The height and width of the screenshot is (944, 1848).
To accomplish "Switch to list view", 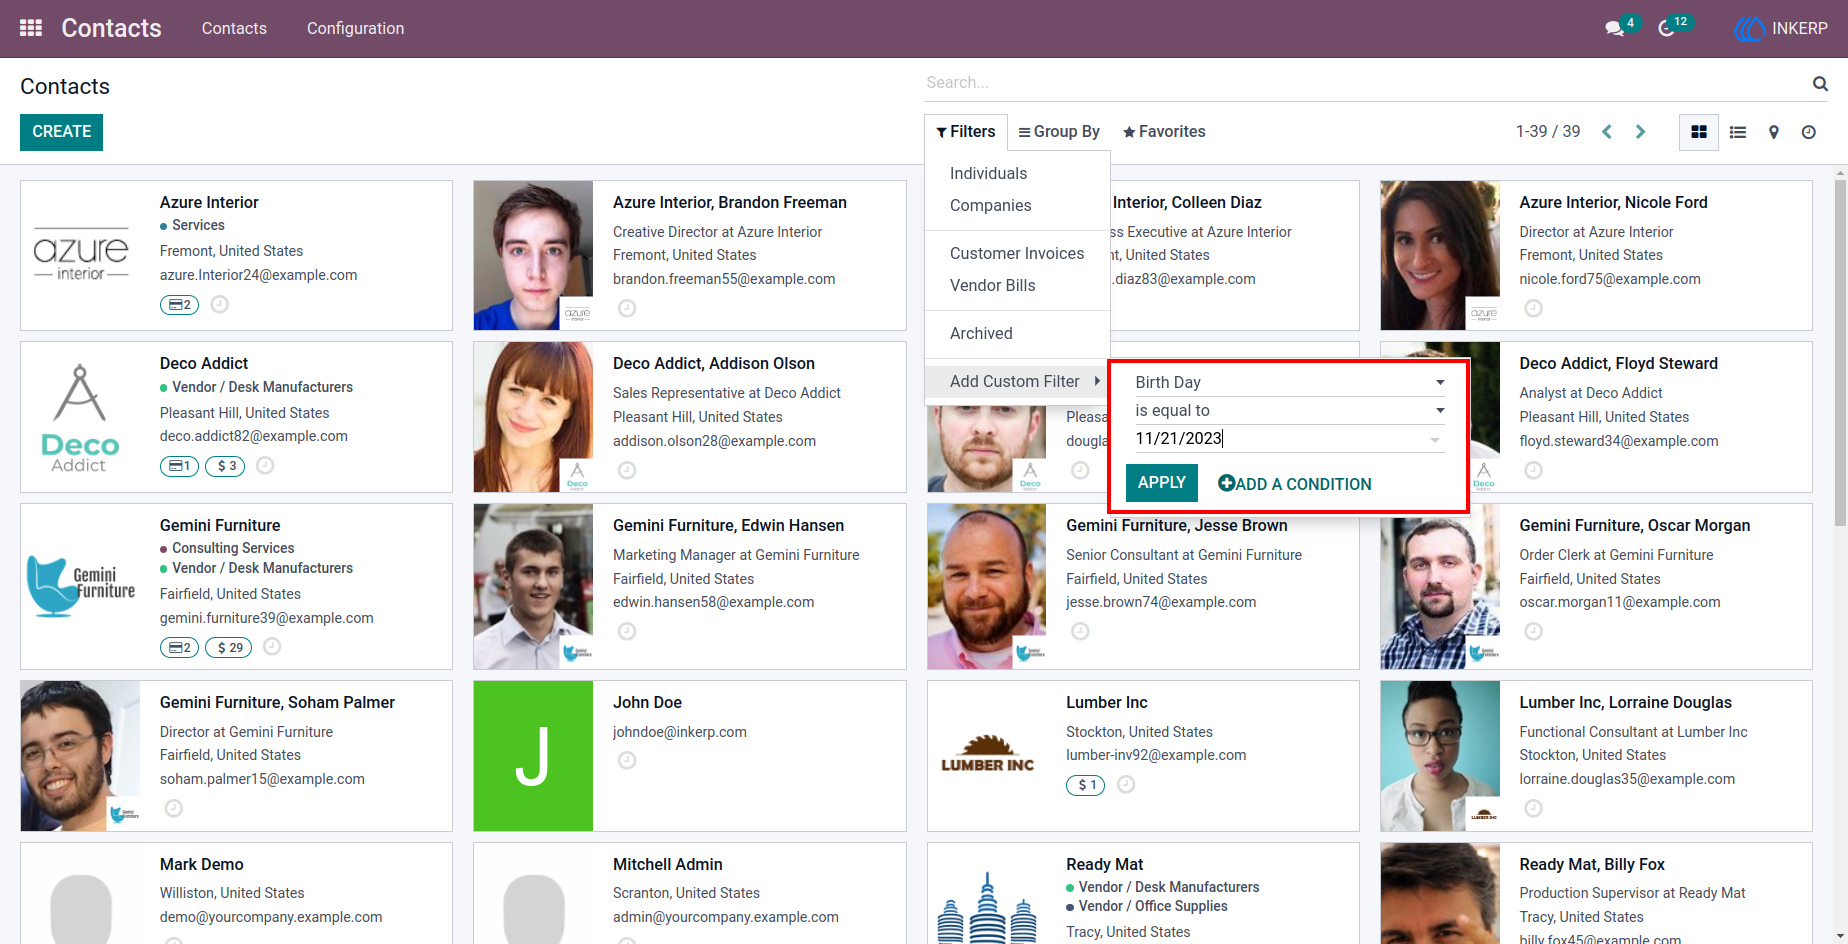I will 1738,132.
